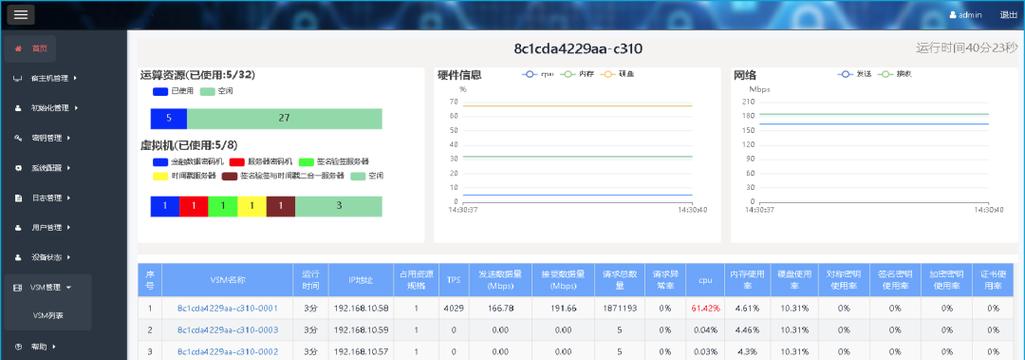
Task: Click the VSM管理 sidebar icon
Action: click(x=18, y=287)
